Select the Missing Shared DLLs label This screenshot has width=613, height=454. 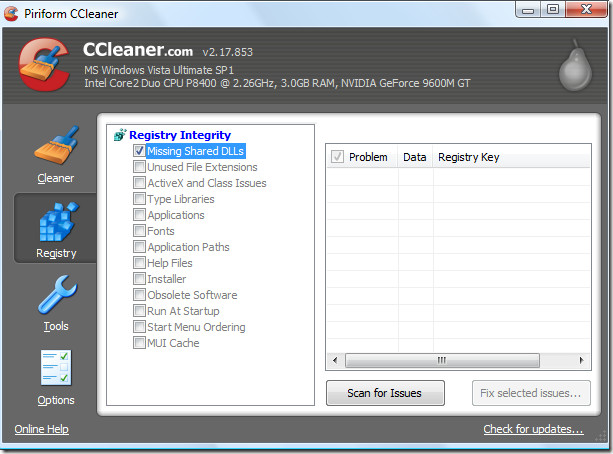pos(195,151)
